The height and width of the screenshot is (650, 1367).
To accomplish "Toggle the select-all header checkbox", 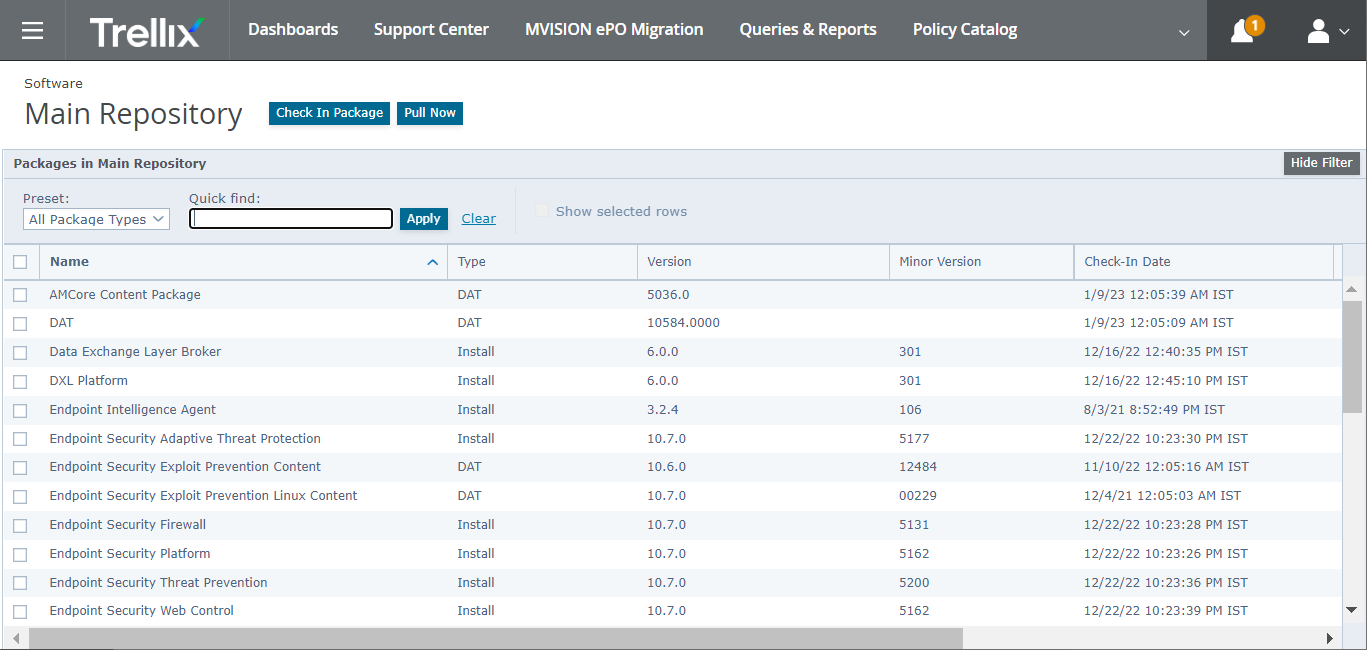I will coord(20,262).
